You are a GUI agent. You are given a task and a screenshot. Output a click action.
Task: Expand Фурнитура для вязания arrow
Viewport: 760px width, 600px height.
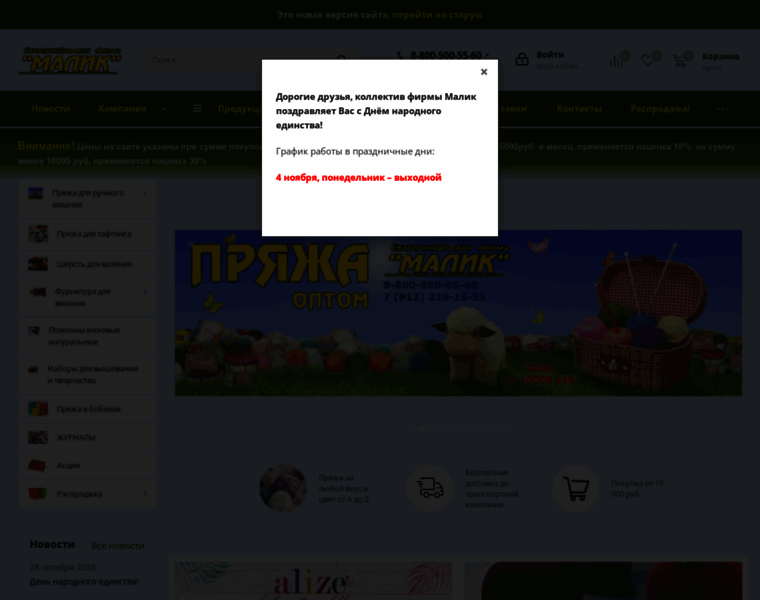144,292
